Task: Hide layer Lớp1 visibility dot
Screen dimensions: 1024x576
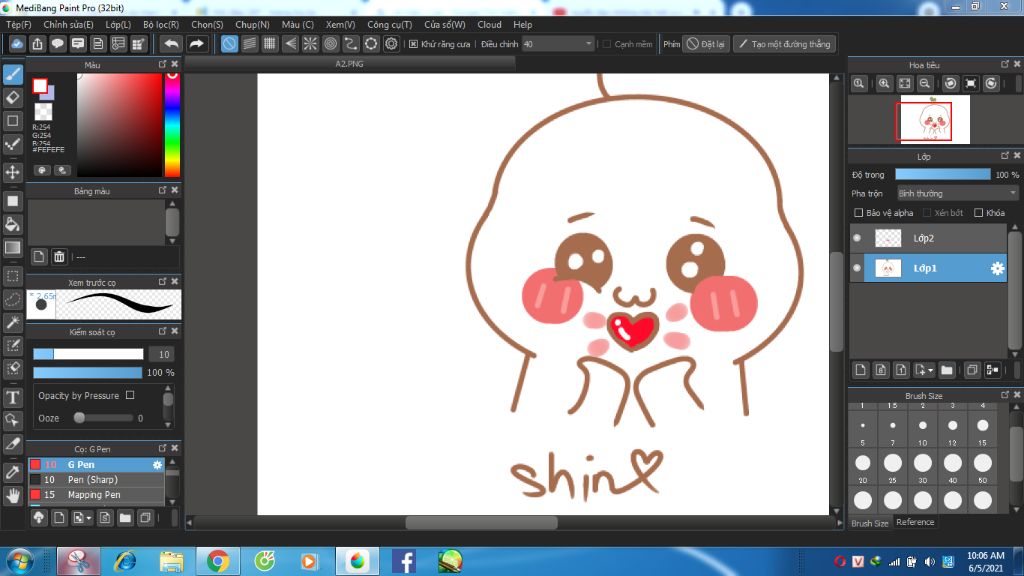Action: (857, 268)
